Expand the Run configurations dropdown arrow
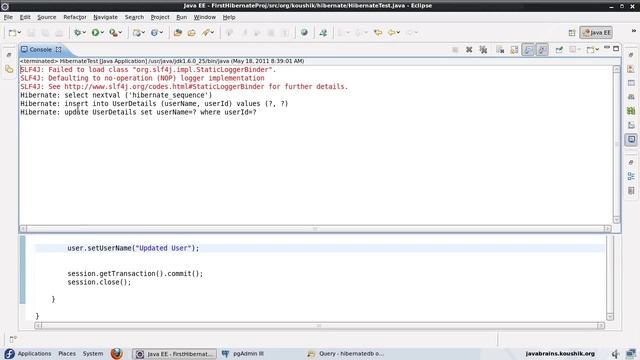The width and height of the screenshot is (640, 360). pos(102,33)
